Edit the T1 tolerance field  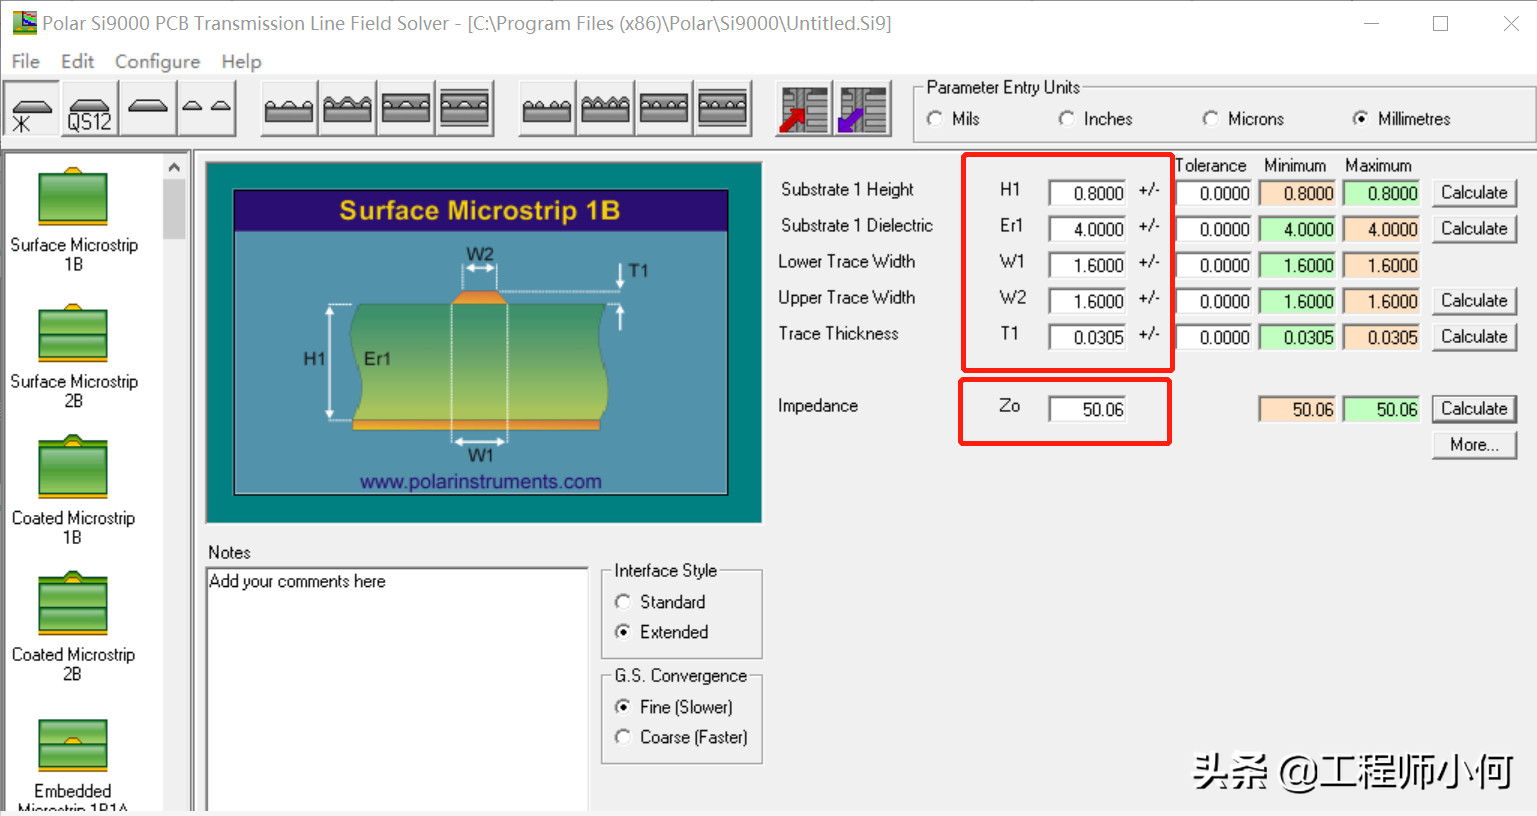[x=1214, y=337]
